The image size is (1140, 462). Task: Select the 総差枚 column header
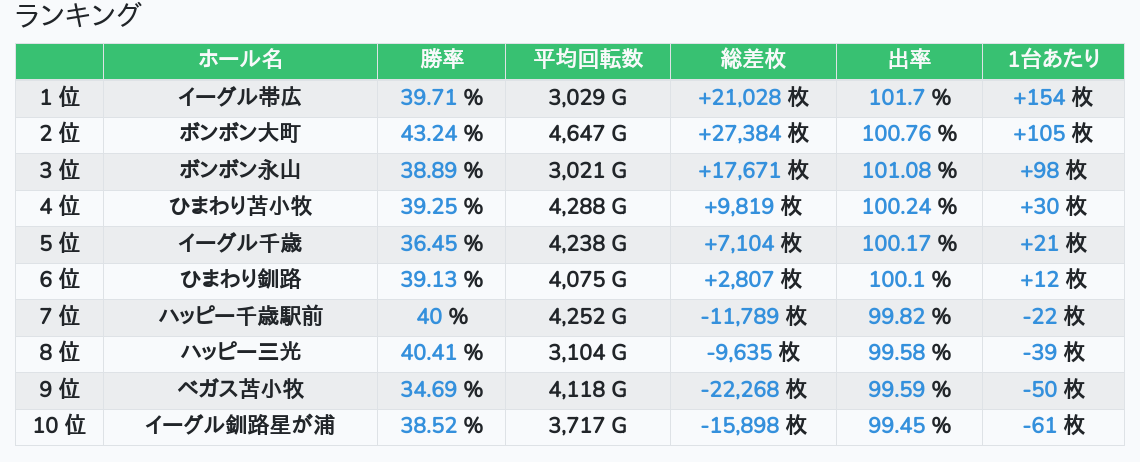click(x=753, y=60)
